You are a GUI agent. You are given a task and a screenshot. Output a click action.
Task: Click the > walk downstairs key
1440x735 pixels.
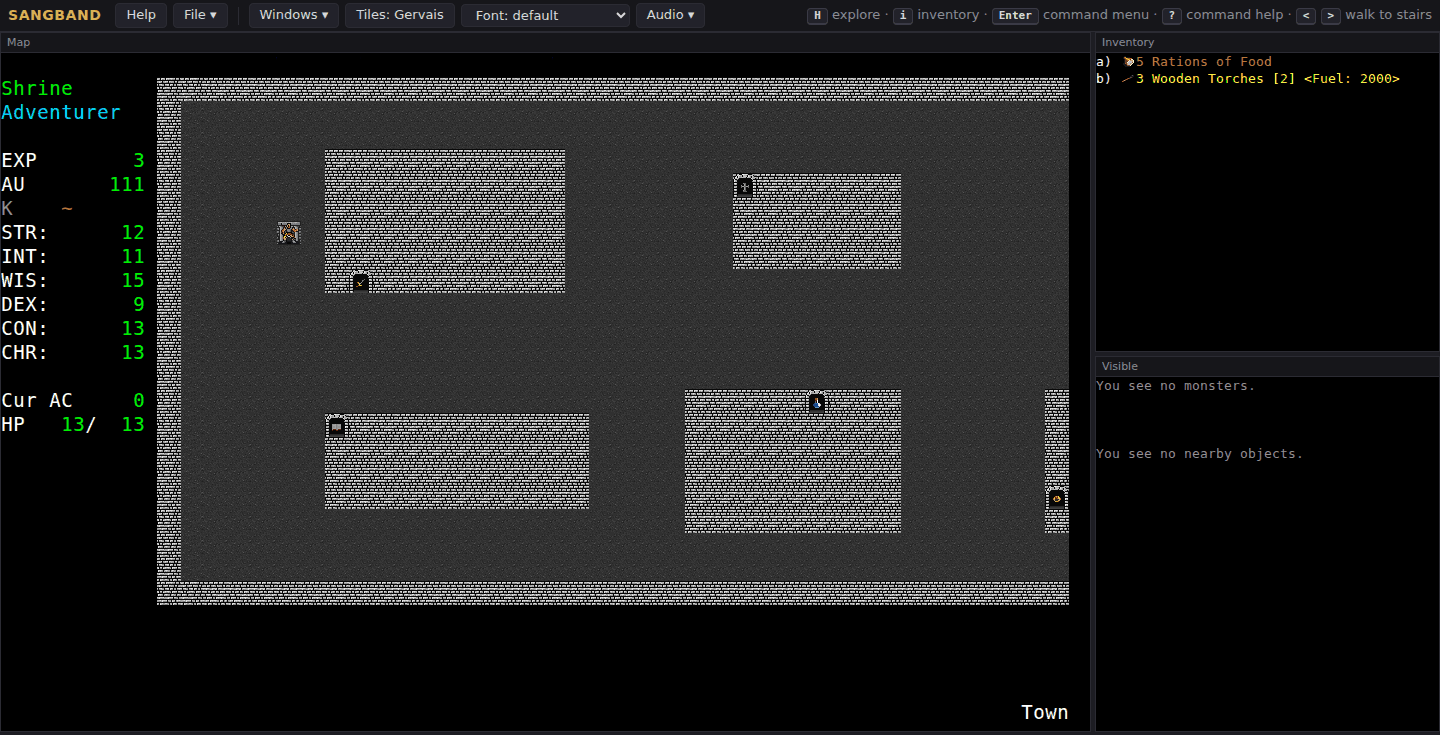pos(1331,15)
